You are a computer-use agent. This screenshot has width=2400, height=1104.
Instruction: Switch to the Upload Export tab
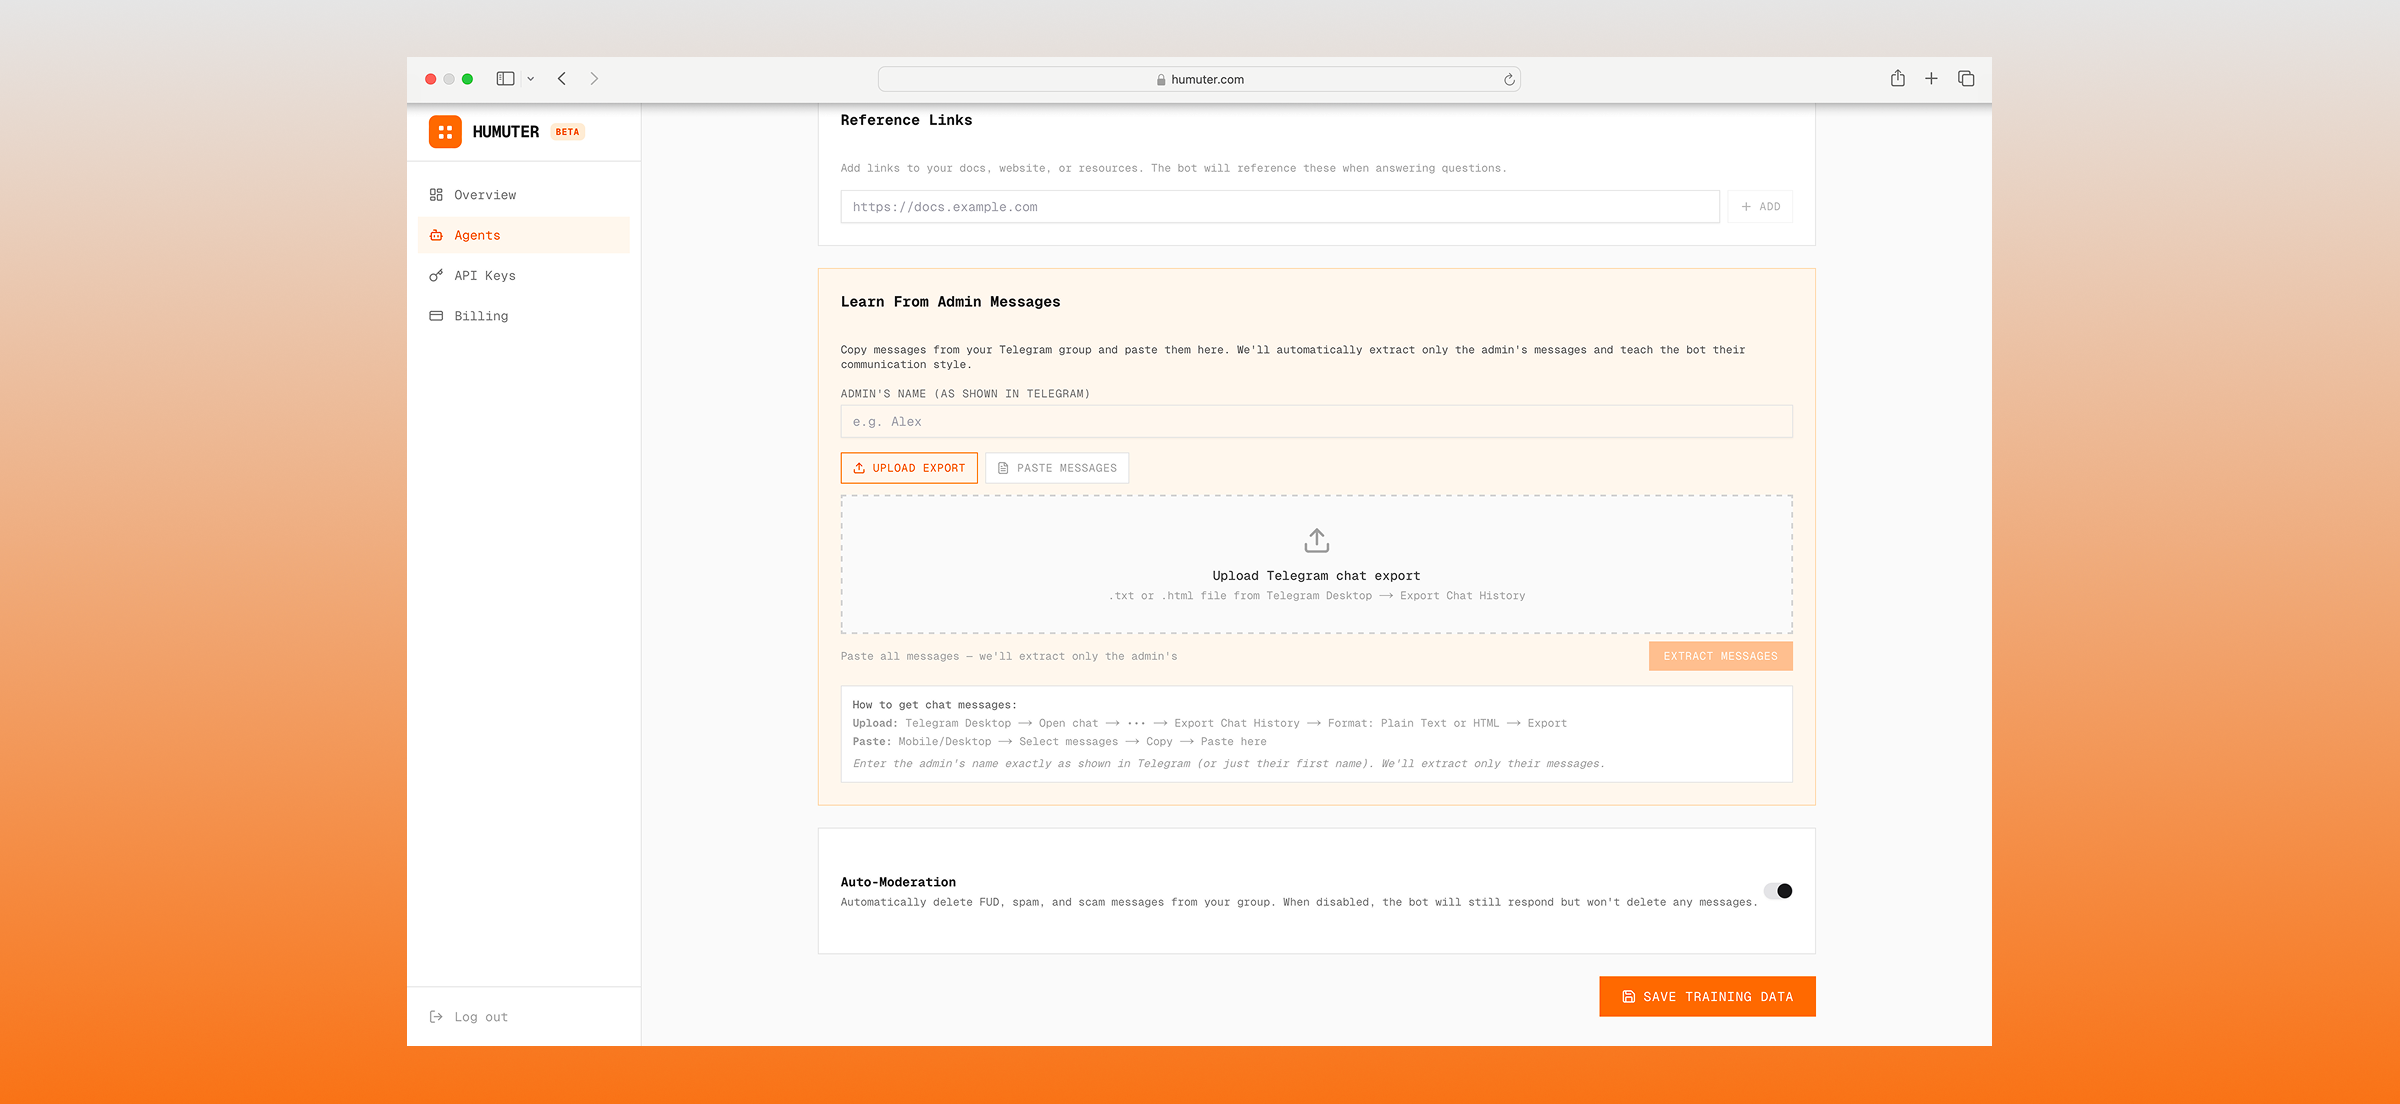pyautogui.click(x=909, y=468)
